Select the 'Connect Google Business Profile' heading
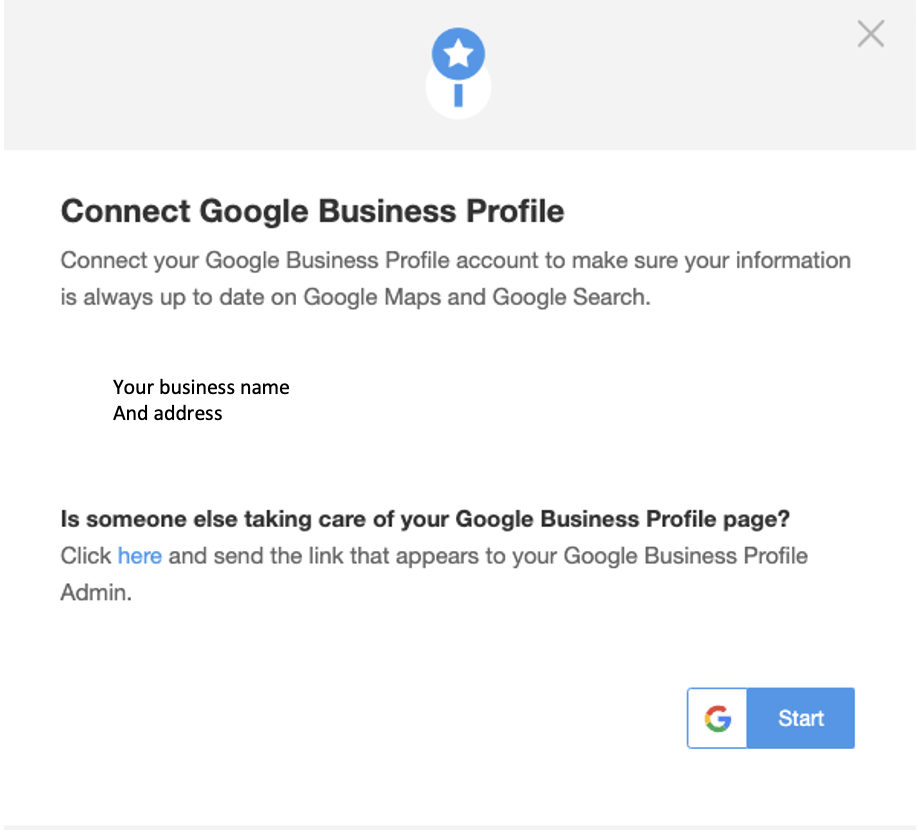The image size is (918, 834). (x=312, y=211)
